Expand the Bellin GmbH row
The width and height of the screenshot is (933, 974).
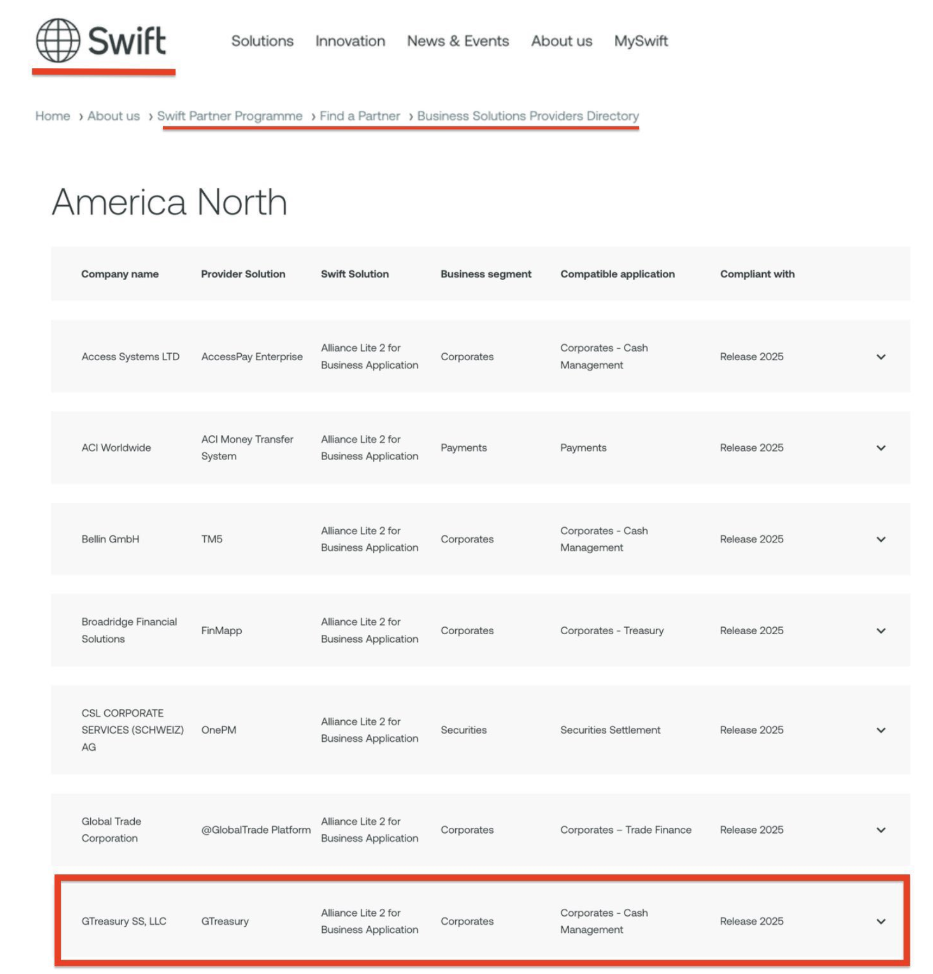click(x=881, y=539)
